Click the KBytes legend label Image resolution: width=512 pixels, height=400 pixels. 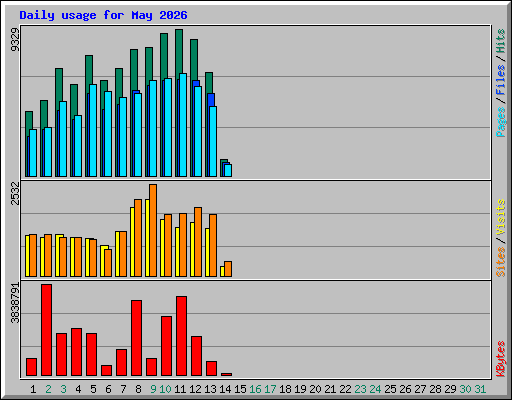(x=501, y=359)
